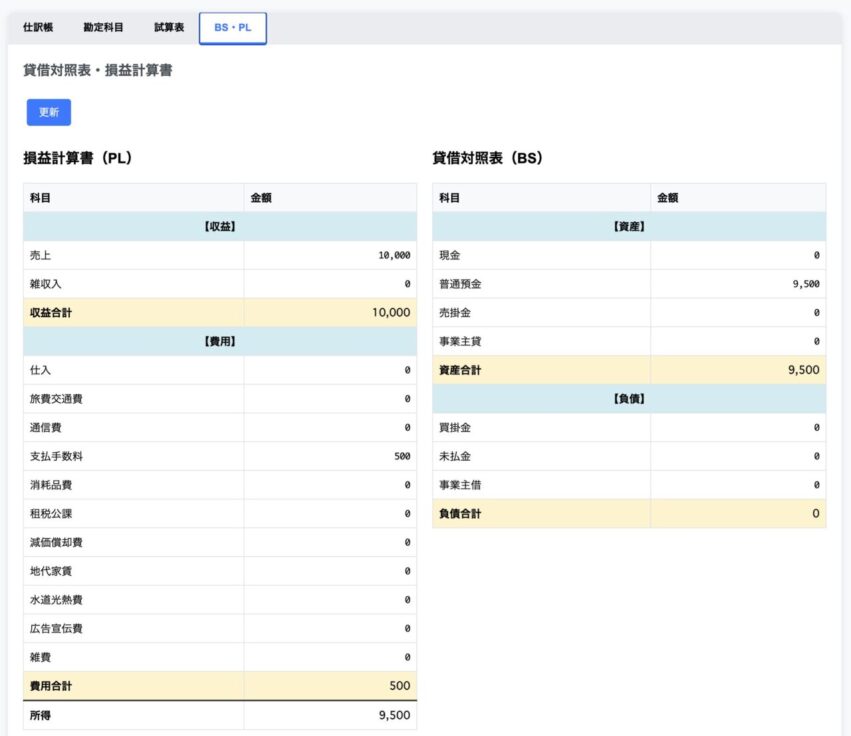Viewport: 851px width, 736px height.
Task: Click the 通信費 account label
Action: click(46, 428)
